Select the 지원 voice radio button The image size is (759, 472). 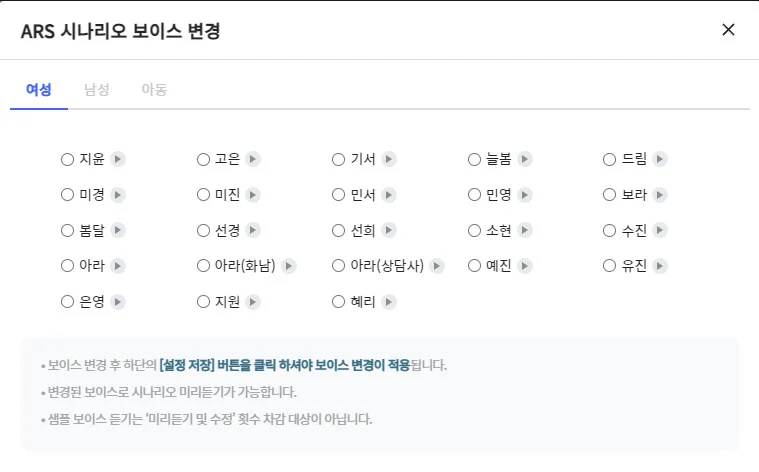[204, 302]
